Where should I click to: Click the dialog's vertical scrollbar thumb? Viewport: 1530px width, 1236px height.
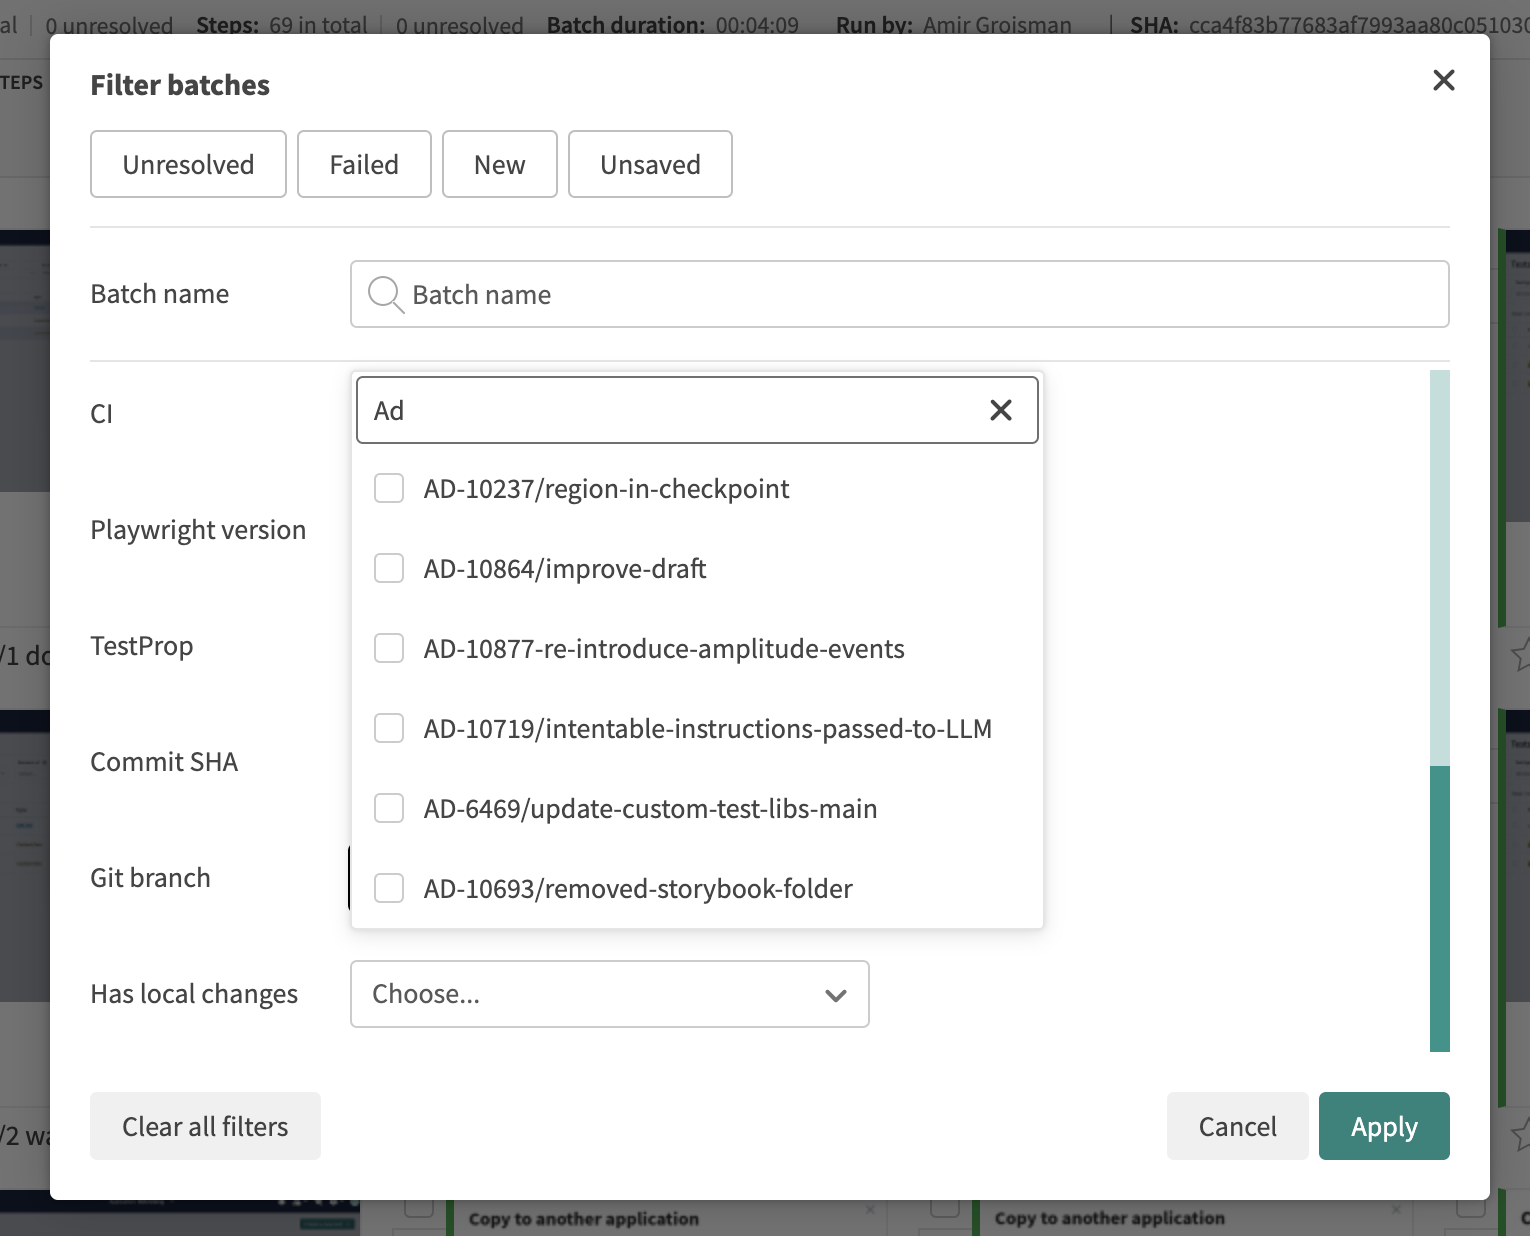point(1439,908)
